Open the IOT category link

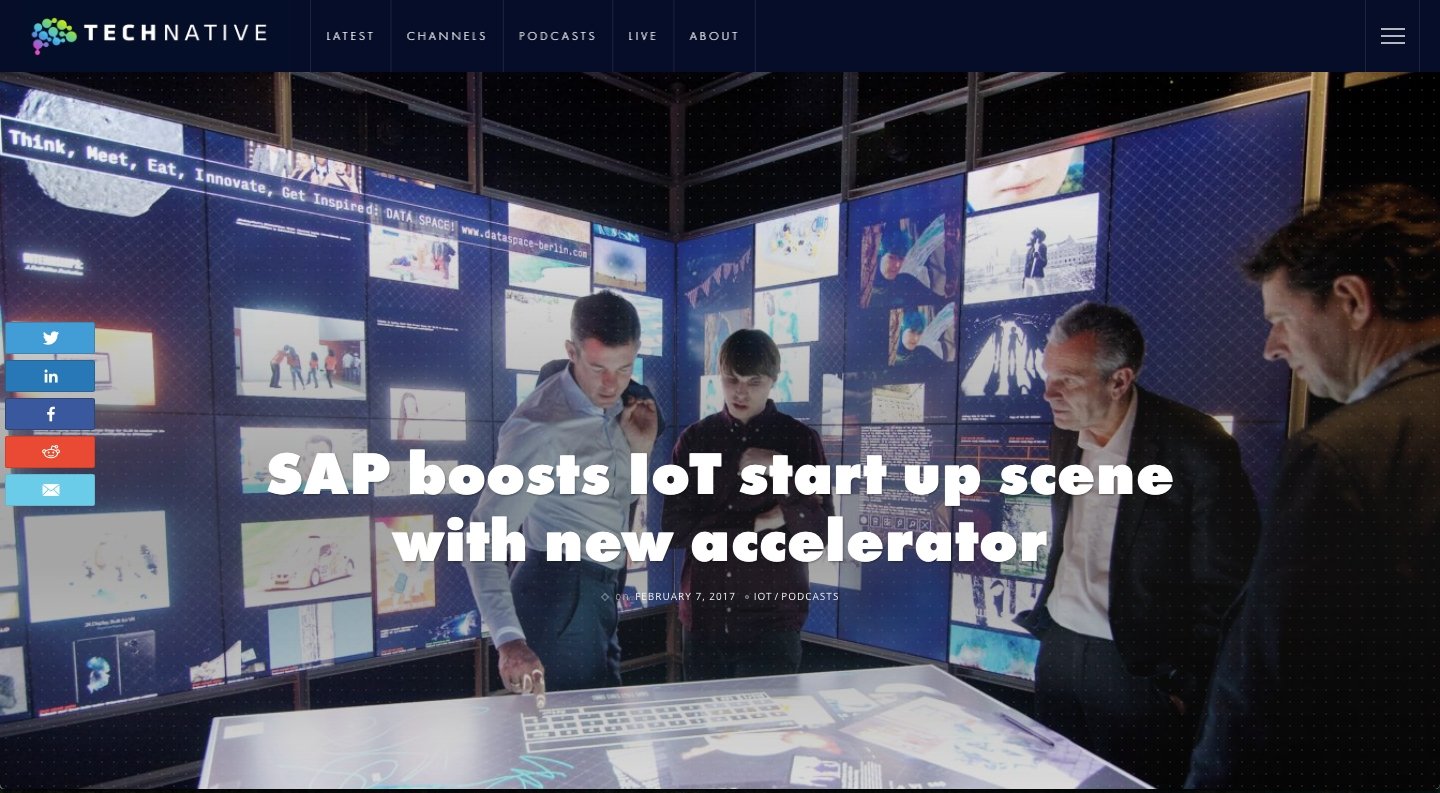click(x=762, y=597)
